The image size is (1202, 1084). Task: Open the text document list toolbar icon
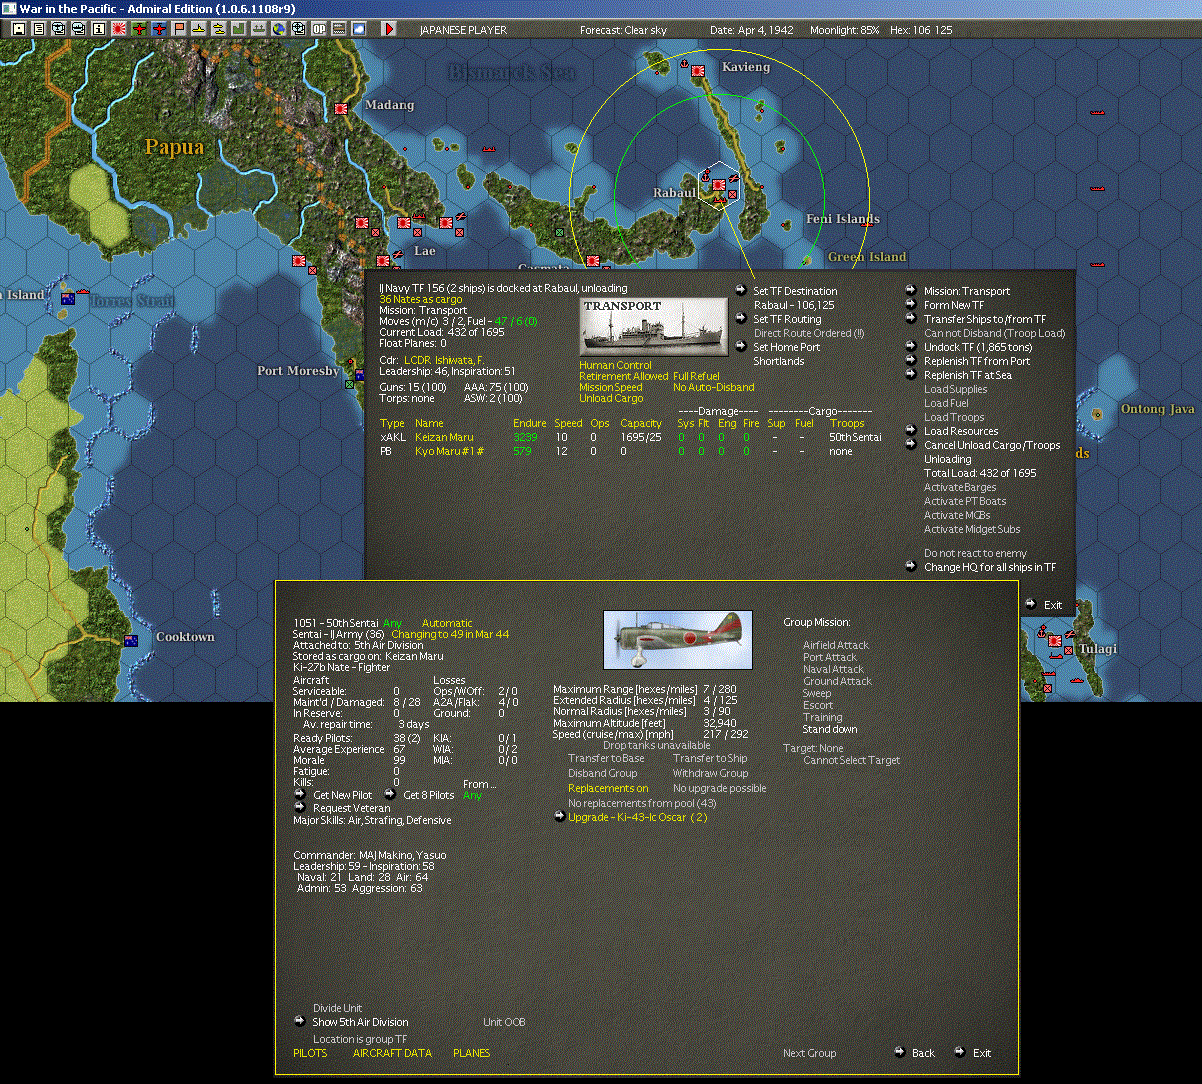click(x=39, y=29)
